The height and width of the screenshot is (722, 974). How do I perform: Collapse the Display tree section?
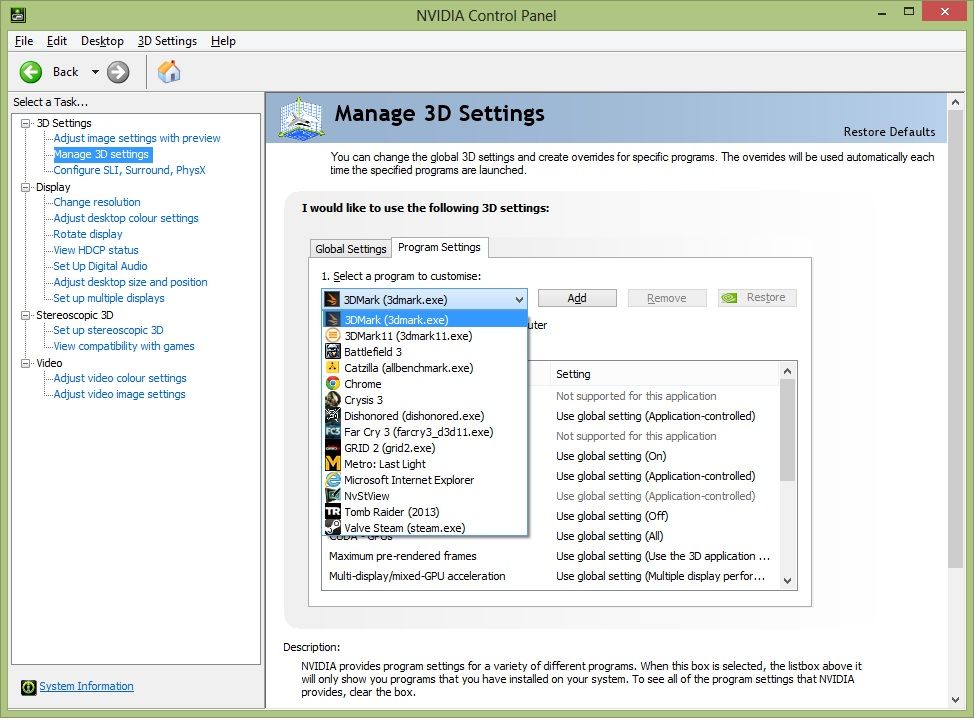26,187
